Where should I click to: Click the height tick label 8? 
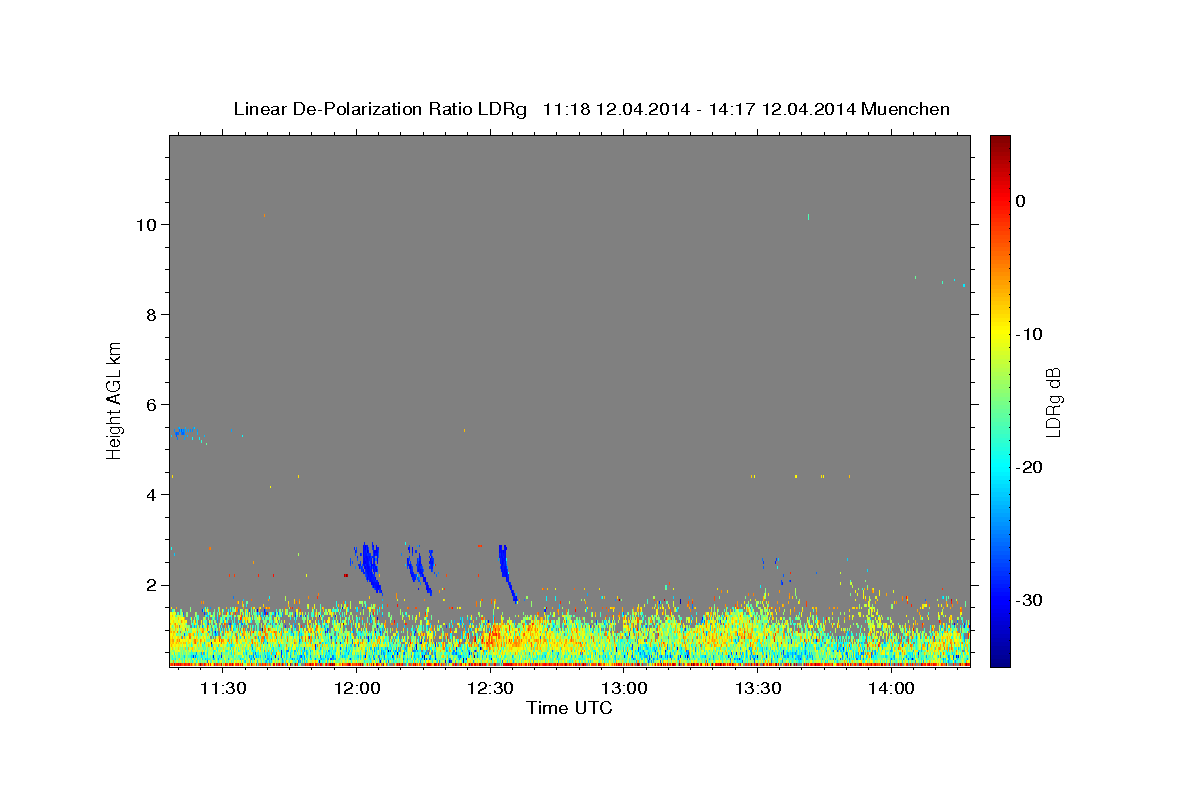coord(150,314)
